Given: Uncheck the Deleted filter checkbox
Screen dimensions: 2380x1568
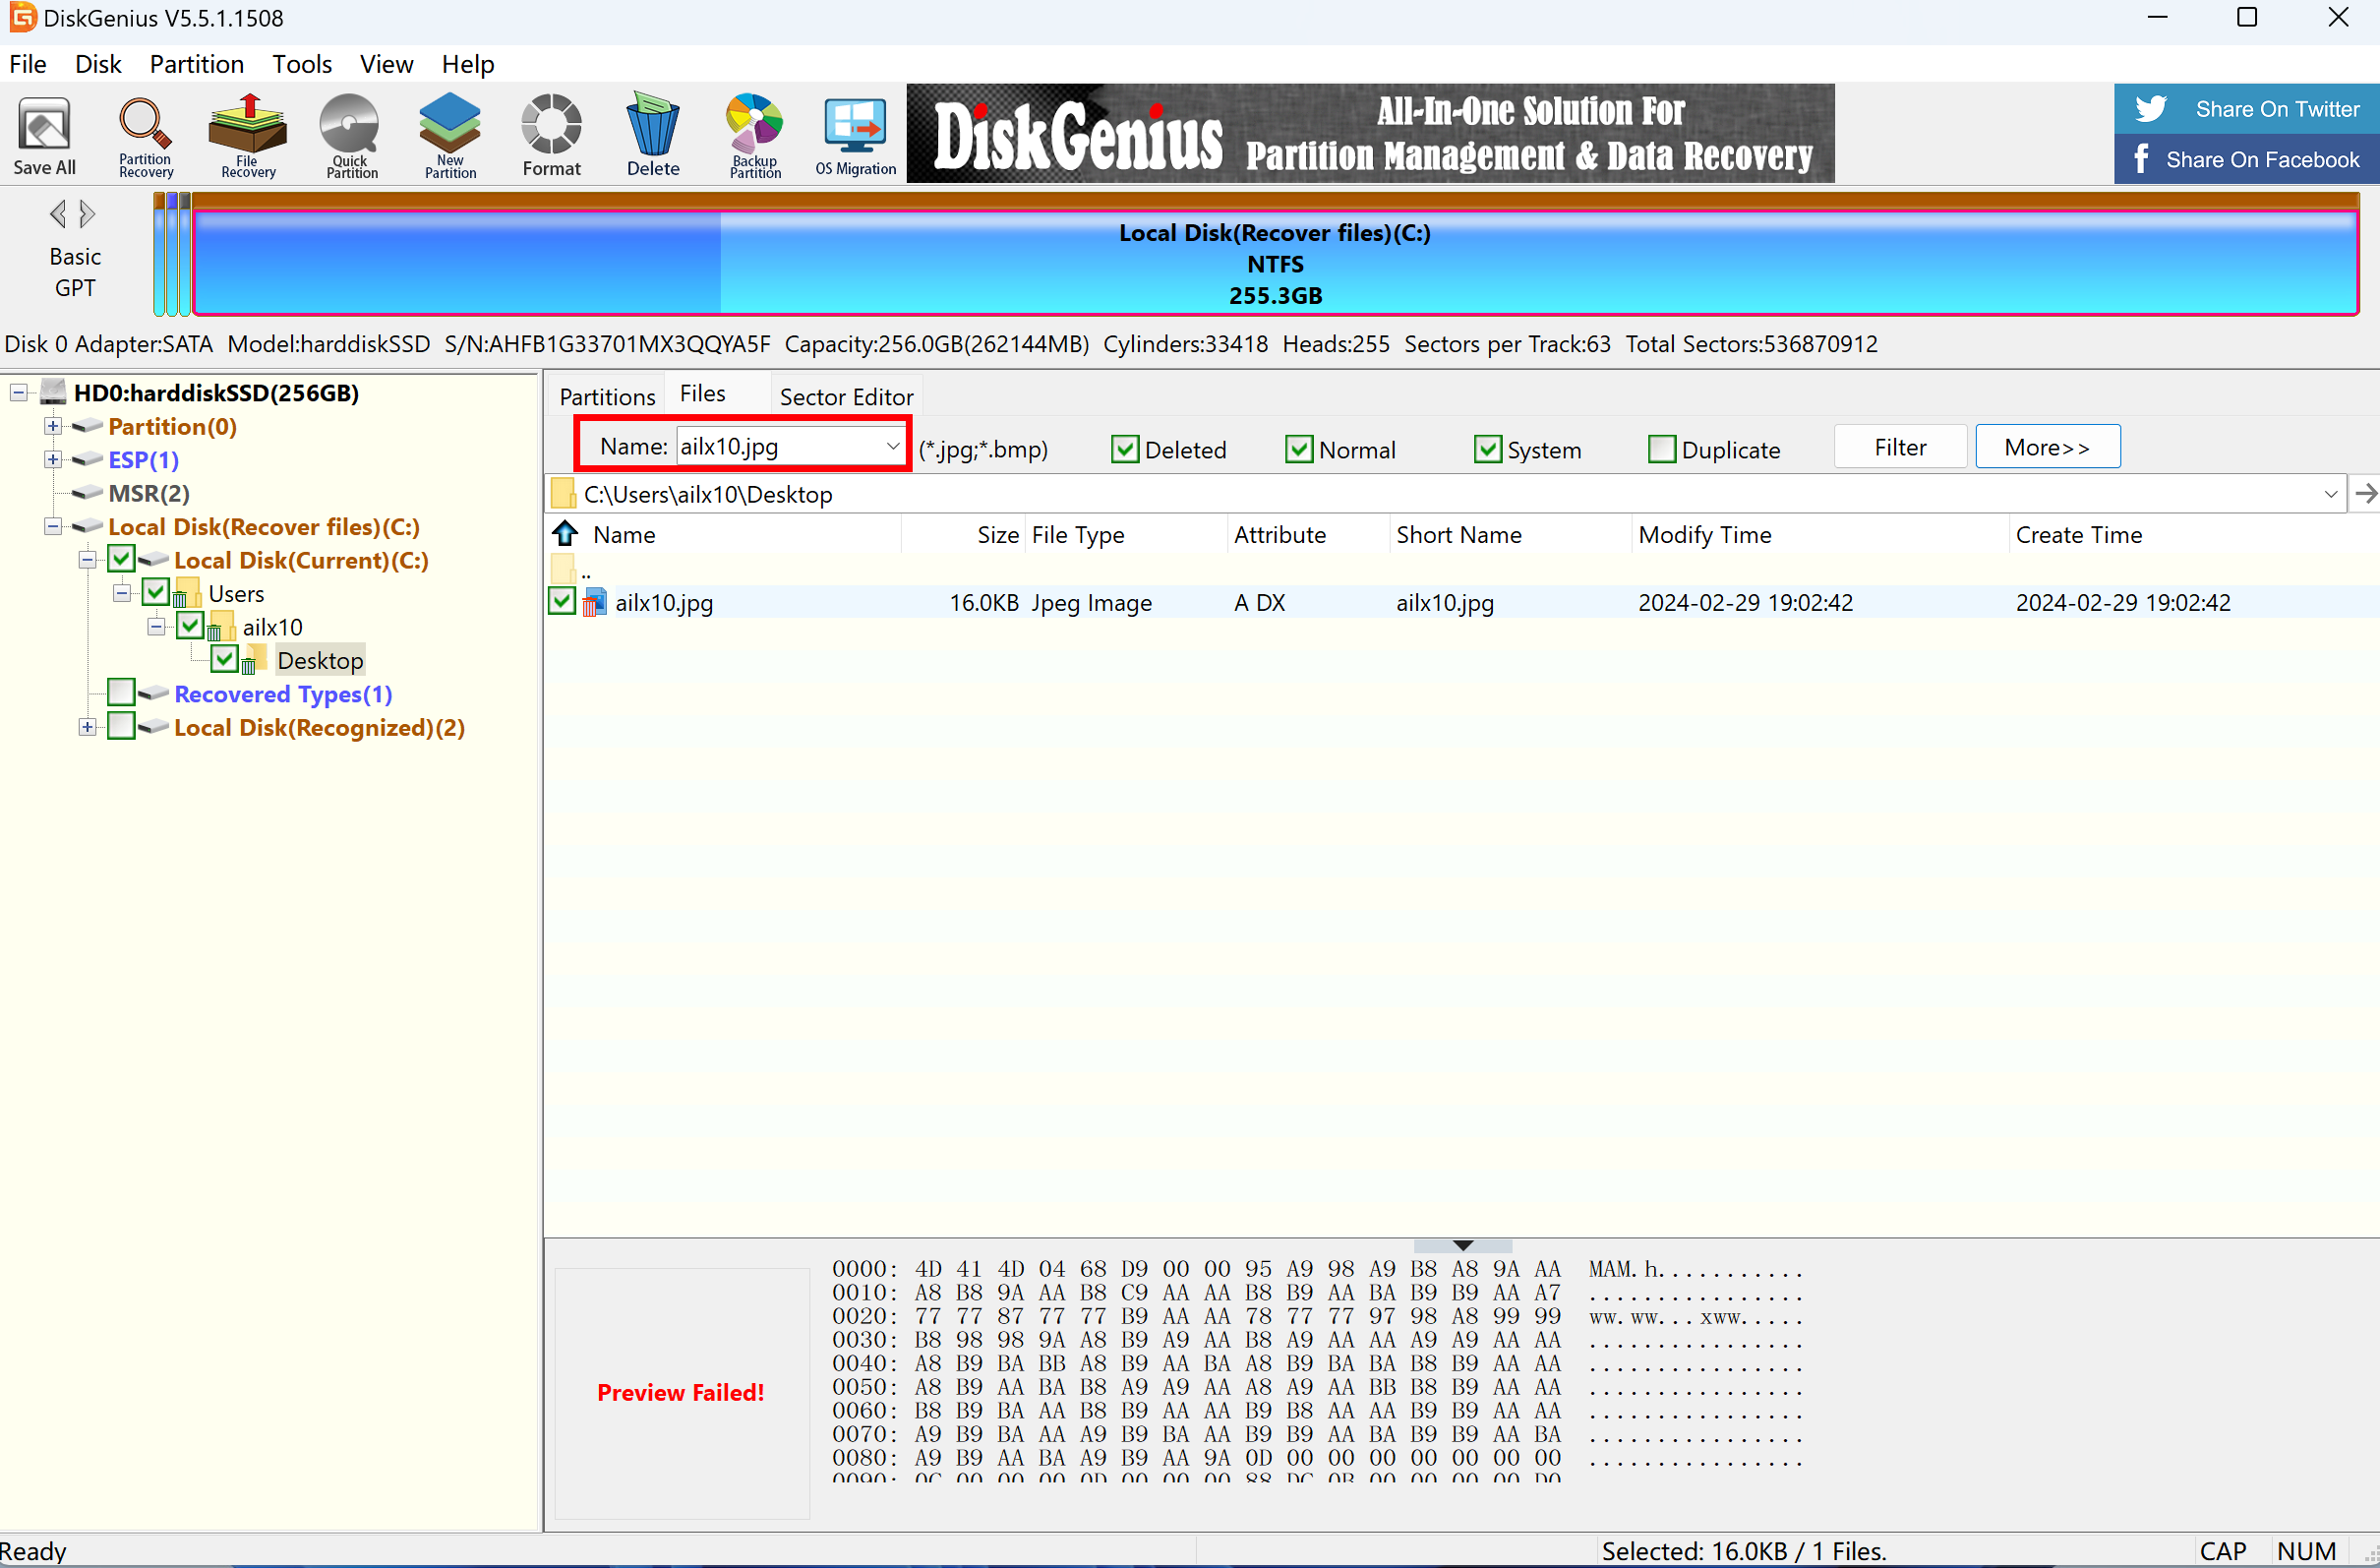Looking at the screenshot, I should point(1125,449).
